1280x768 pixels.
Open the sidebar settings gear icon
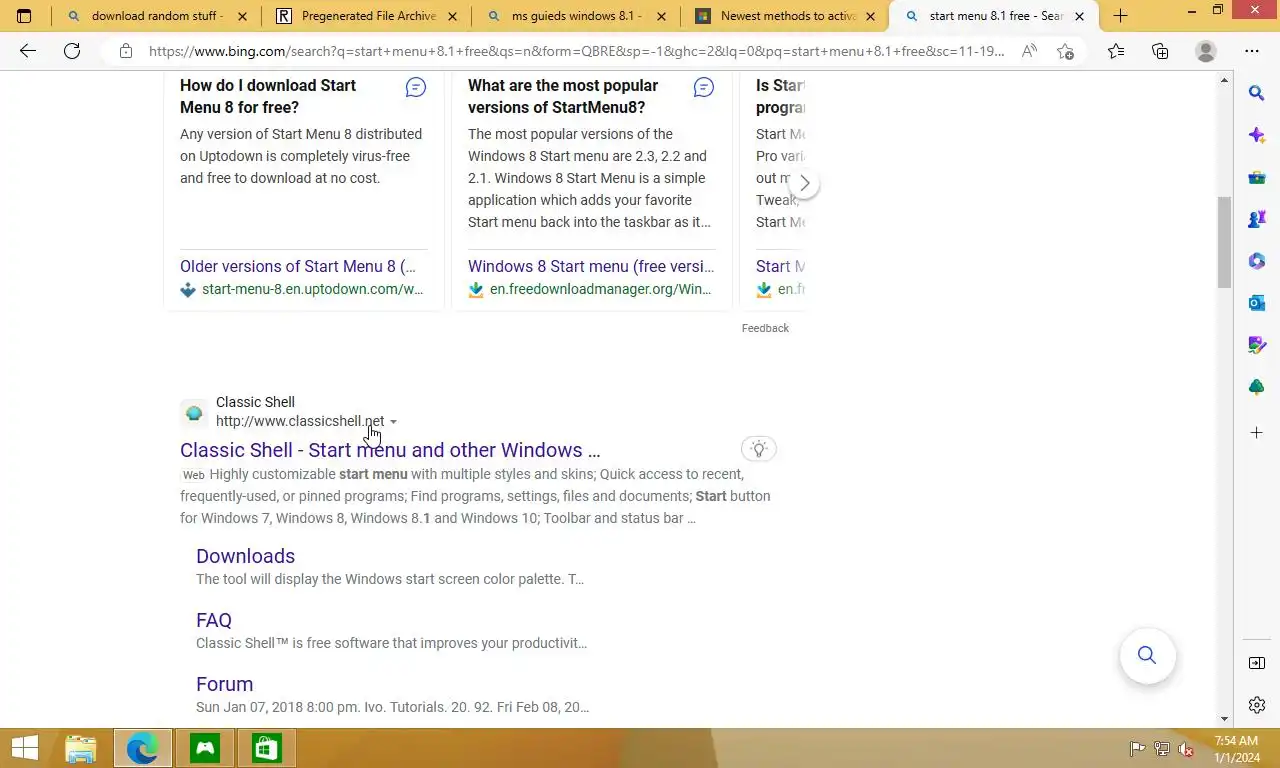pyautogui.click(x=1257, y=705)
